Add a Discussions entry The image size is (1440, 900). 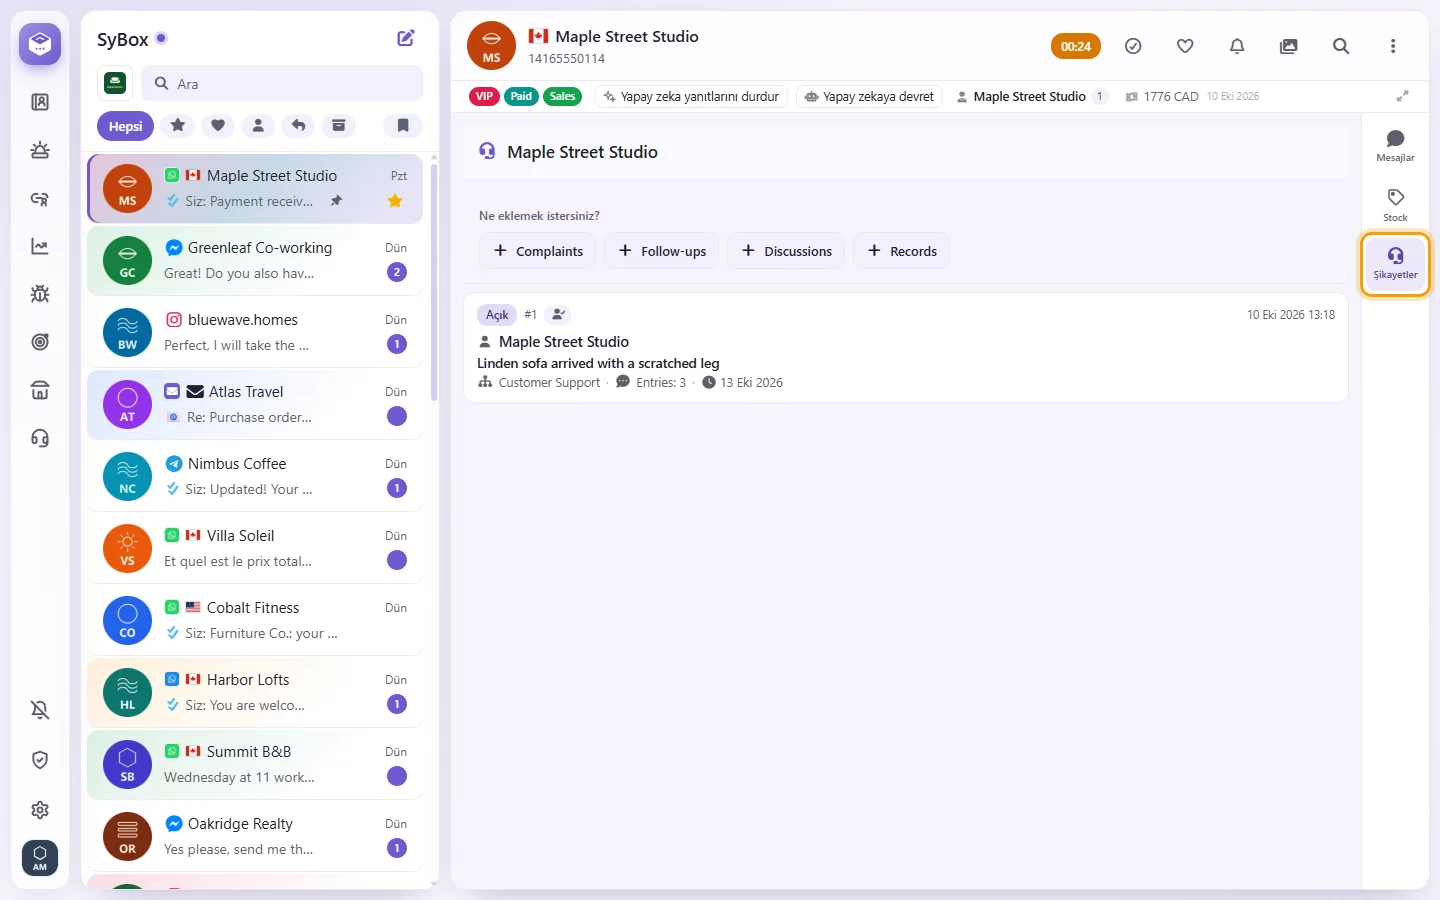coord(786,251)
